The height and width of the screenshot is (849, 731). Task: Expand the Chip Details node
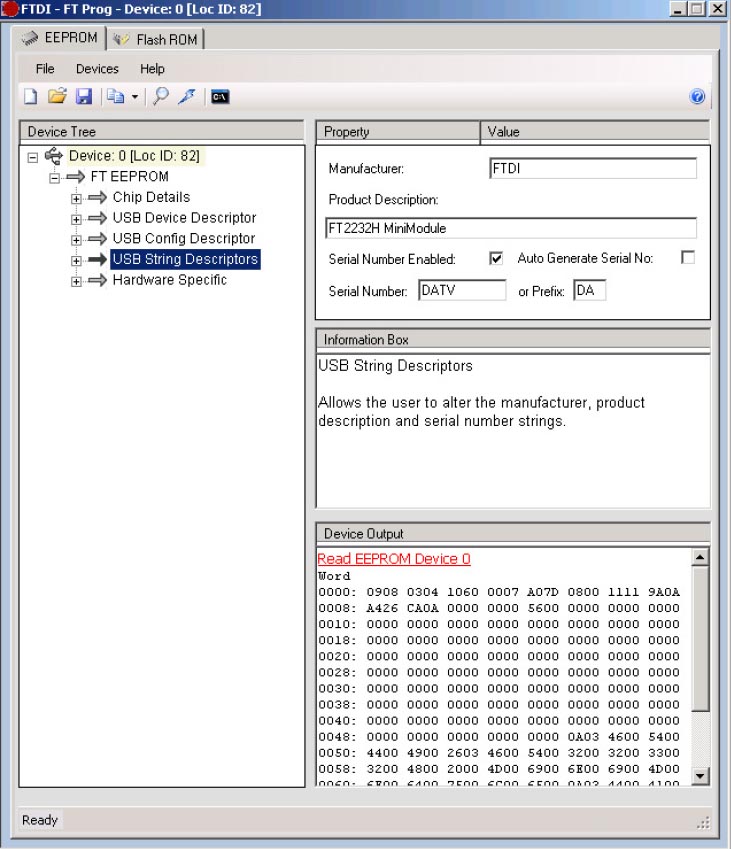point(76,199)
